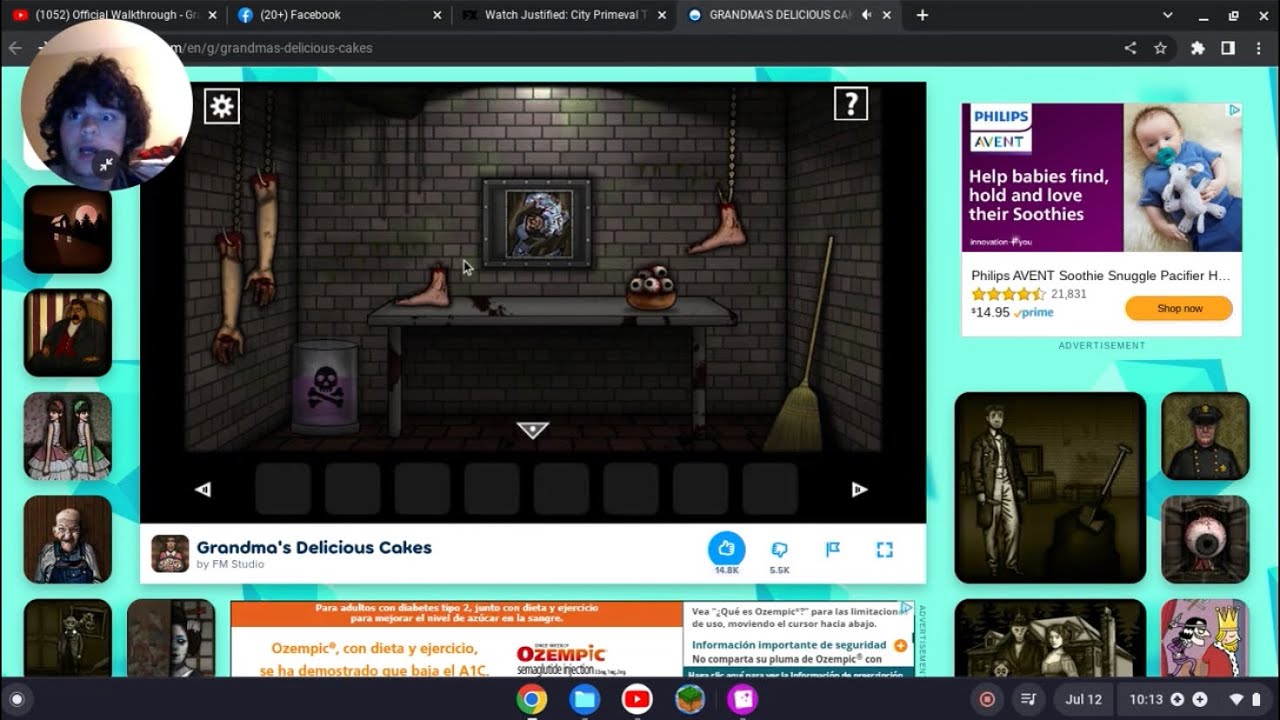
Task: Open the game help question mark
Action: pyautogui.click(x=851, y=103)
